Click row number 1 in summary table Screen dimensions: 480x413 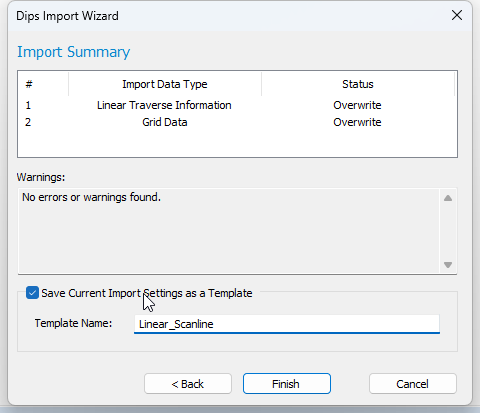(x=28, y=105)
